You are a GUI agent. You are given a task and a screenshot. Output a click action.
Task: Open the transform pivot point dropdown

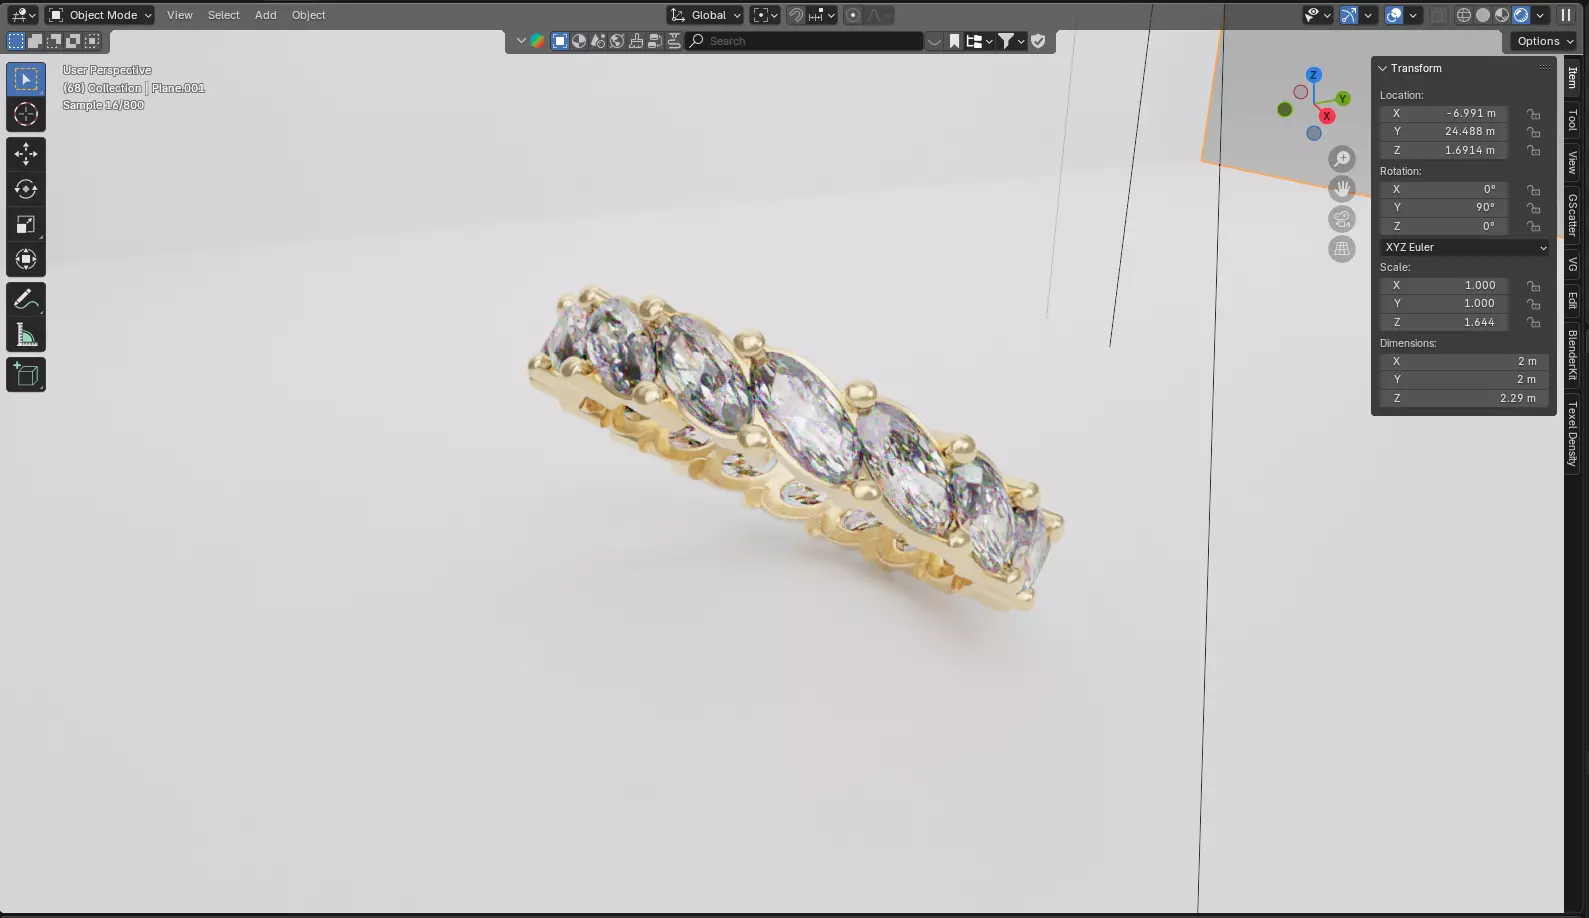[x=765, y=15]
